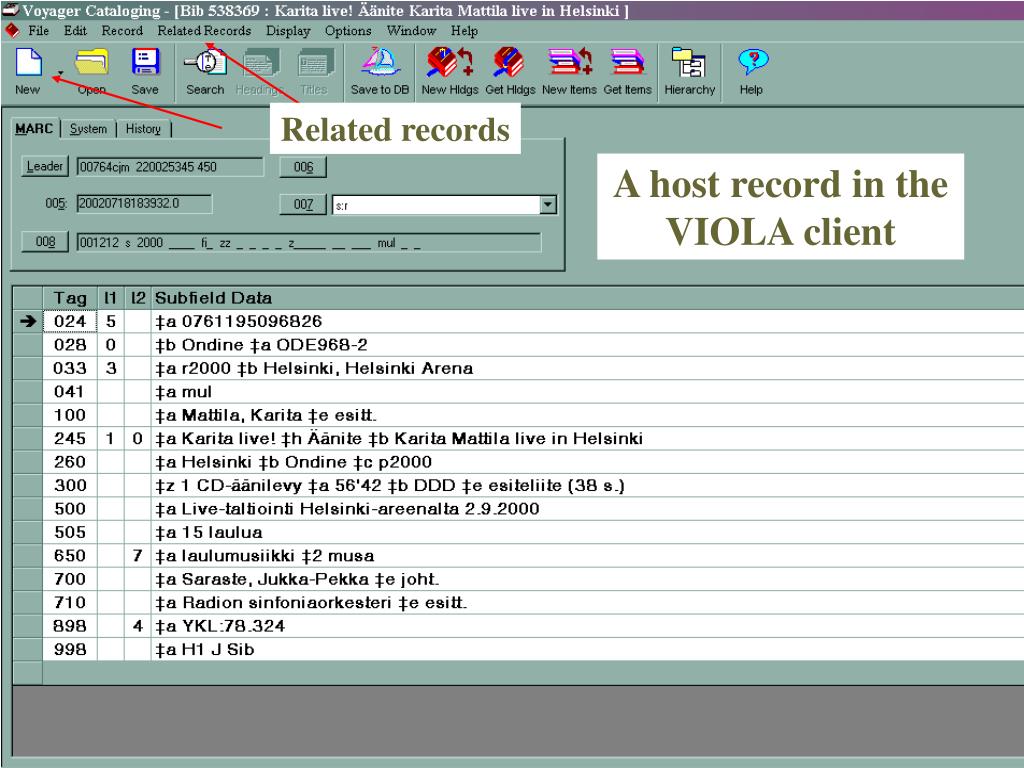Create new holdings with New Hldgs
Viewport: 1024px width, 768px height.
450,71
